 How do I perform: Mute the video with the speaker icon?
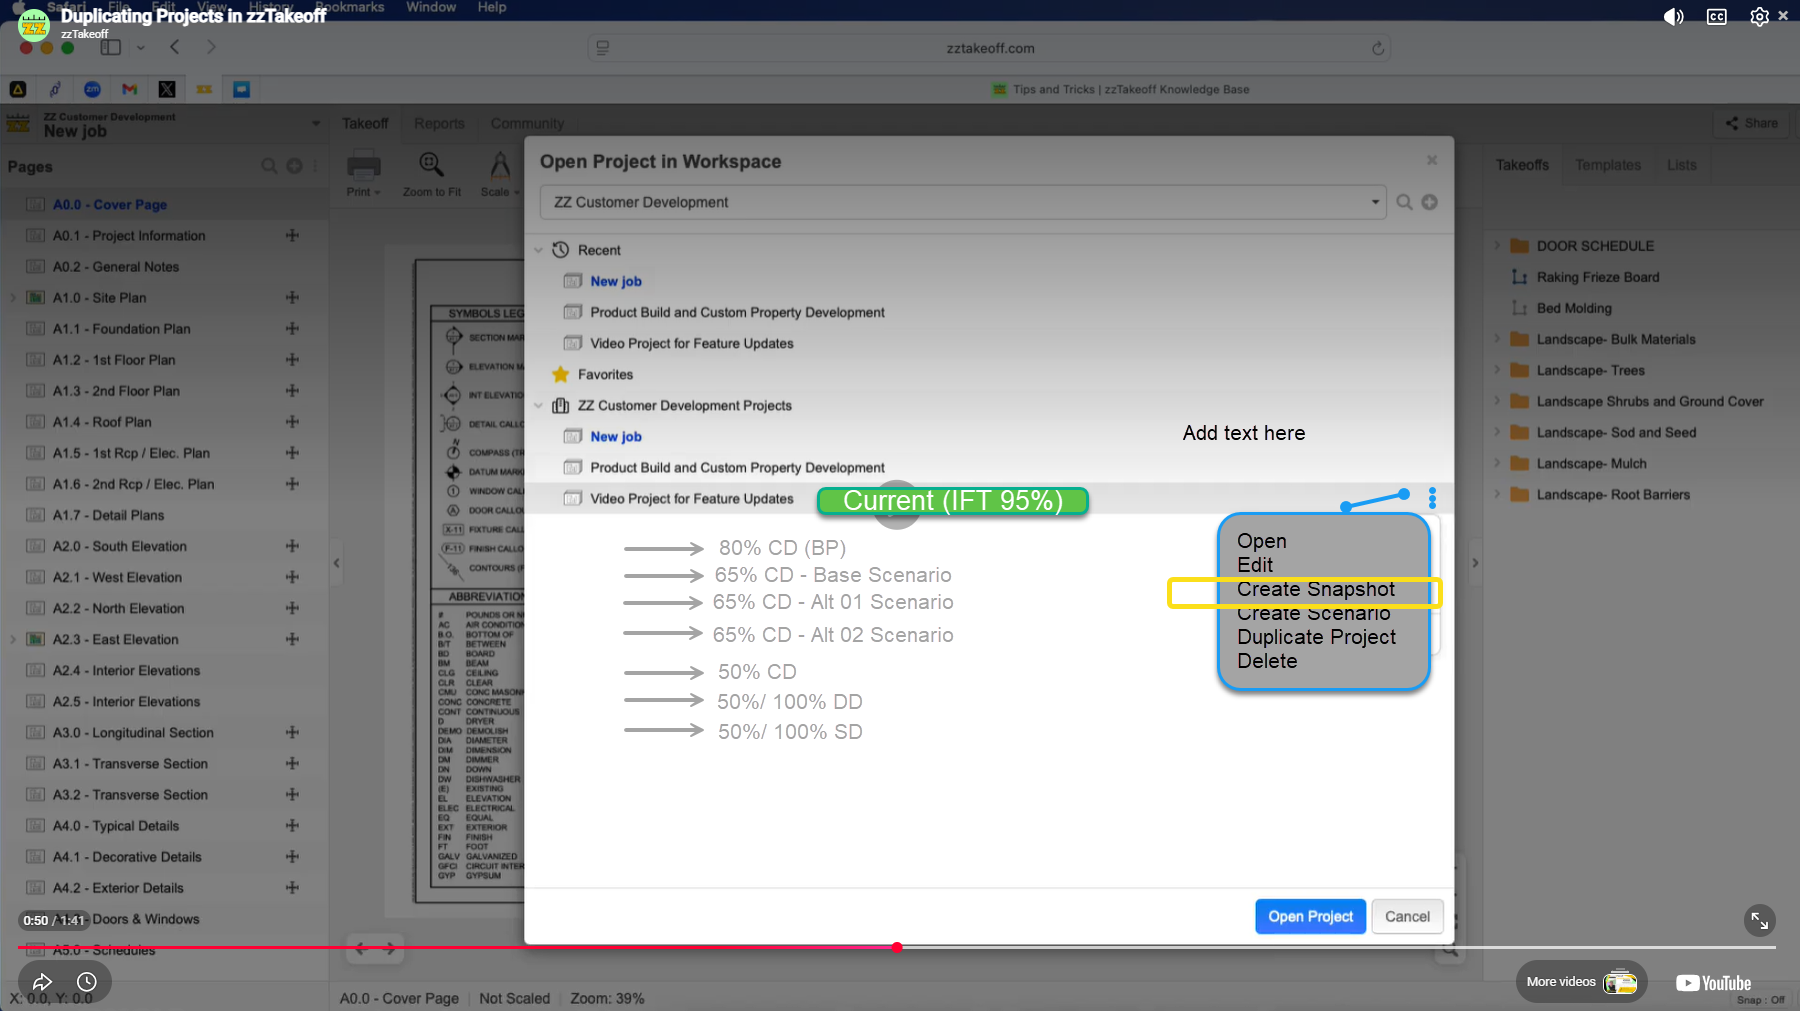click(1673, 17)
